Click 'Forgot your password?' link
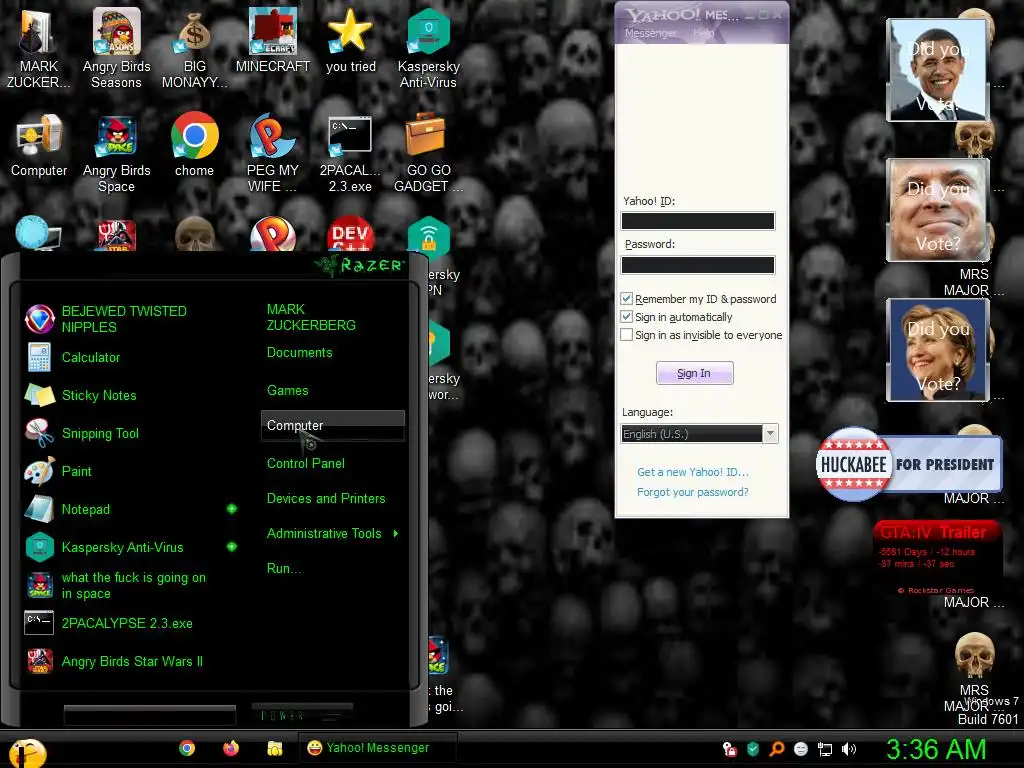This screenshot has width=1024, height=768. click(x=693, y=492)
